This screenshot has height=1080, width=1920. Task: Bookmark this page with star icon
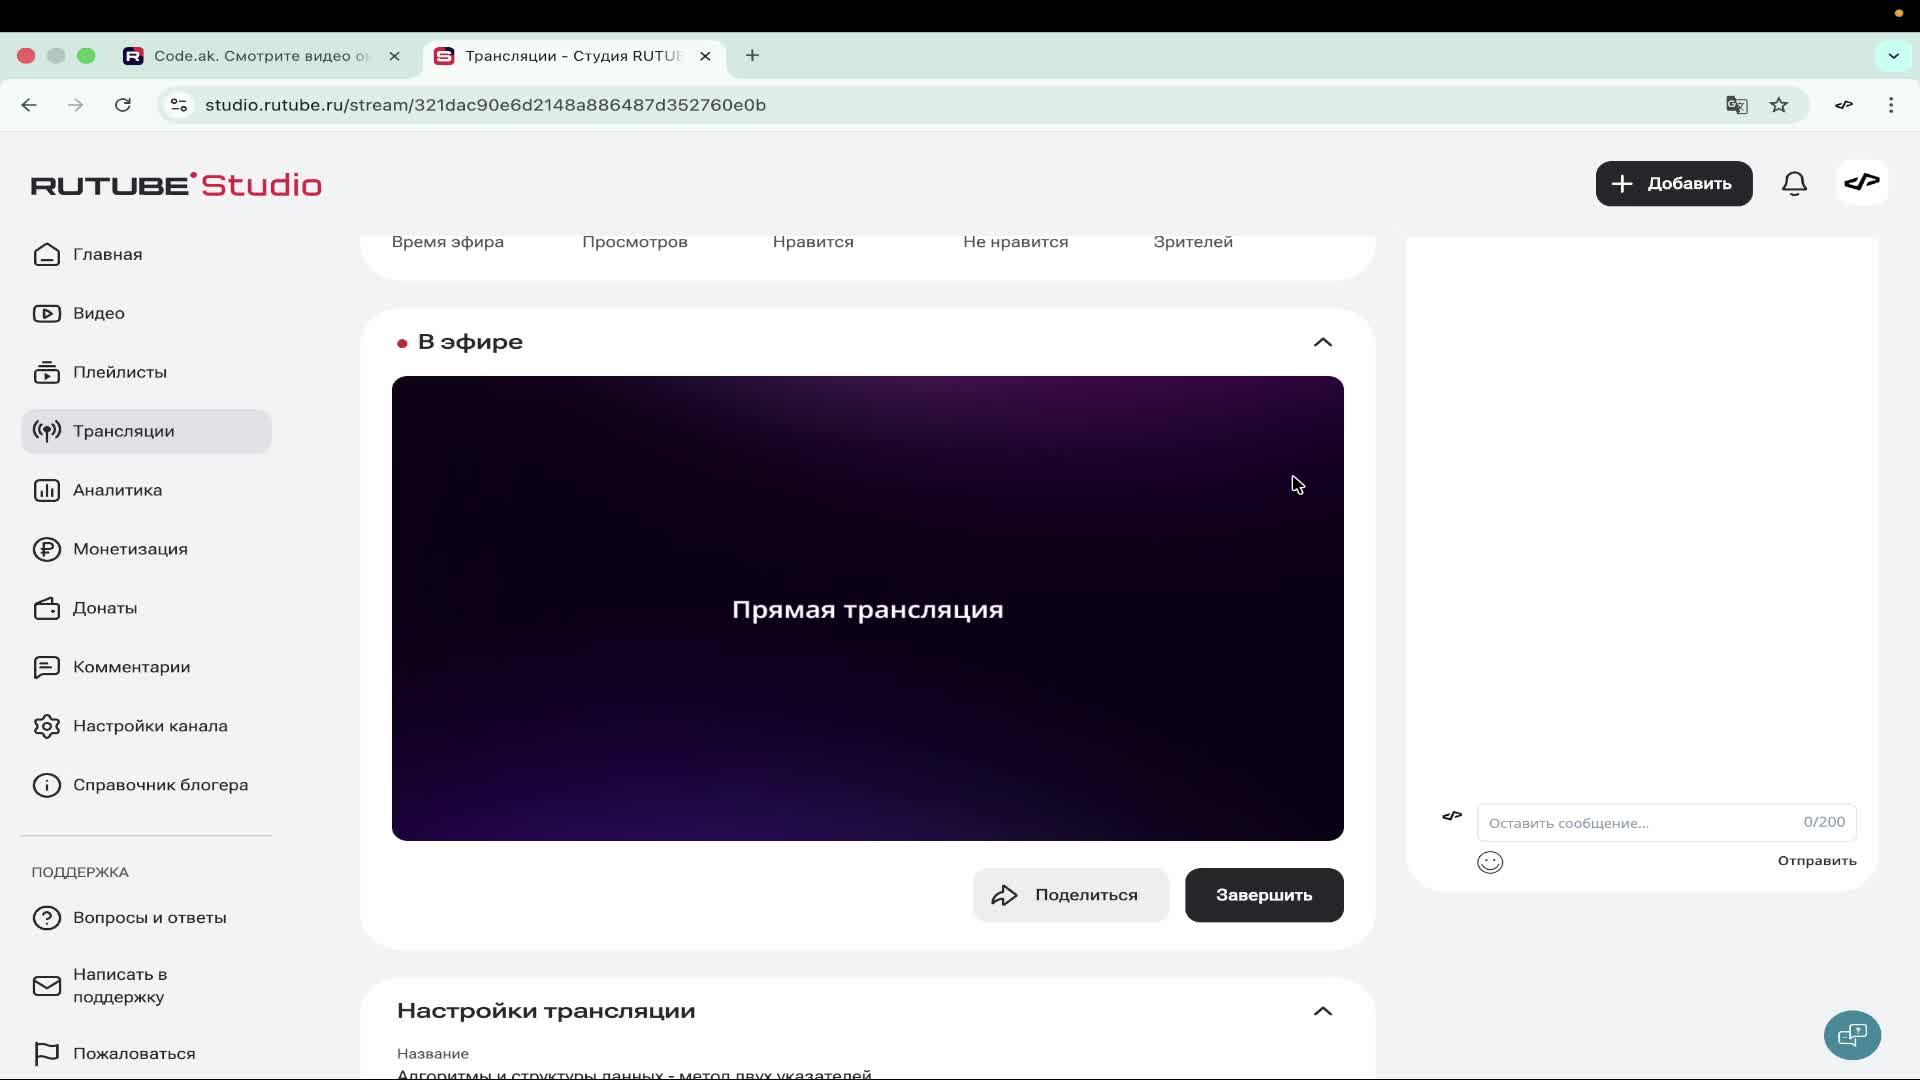1779,105
